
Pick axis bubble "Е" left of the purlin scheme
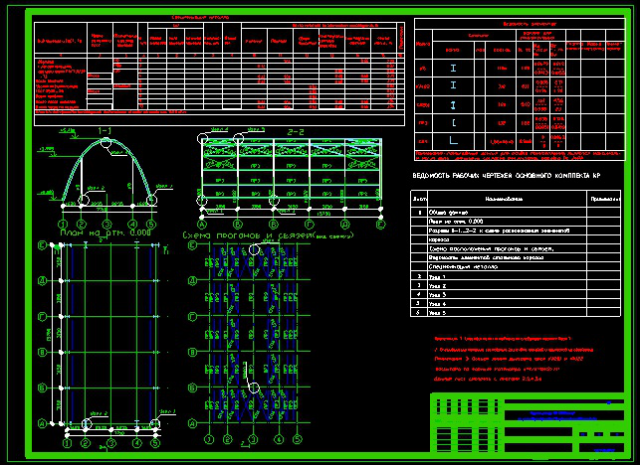[192, 245]
